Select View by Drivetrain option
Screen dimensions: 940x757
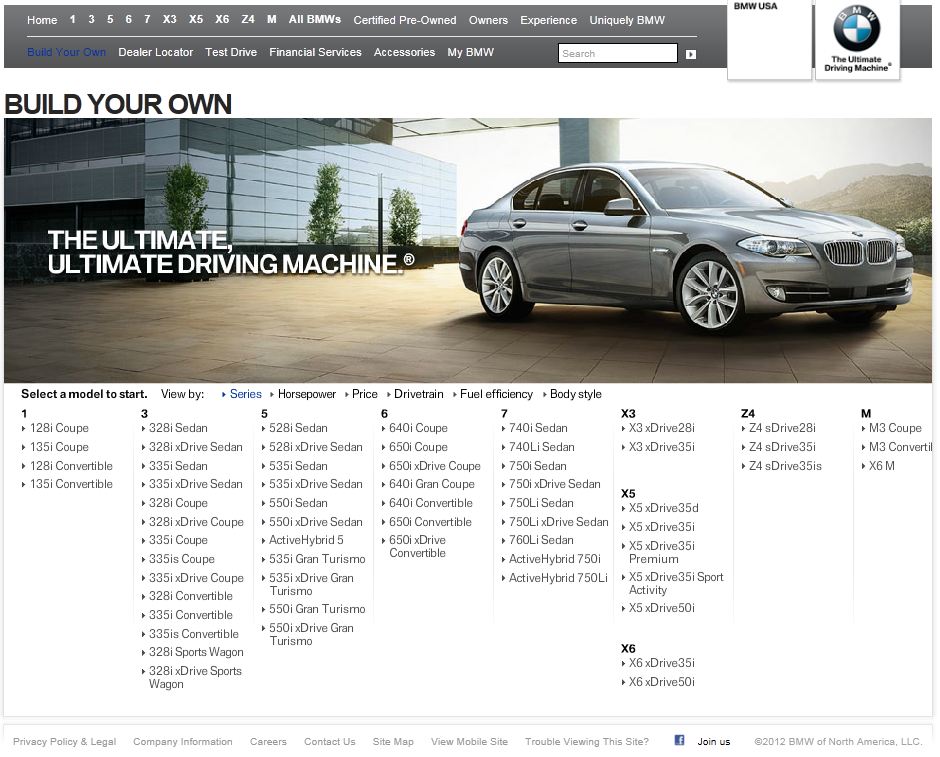coord(419,394)
